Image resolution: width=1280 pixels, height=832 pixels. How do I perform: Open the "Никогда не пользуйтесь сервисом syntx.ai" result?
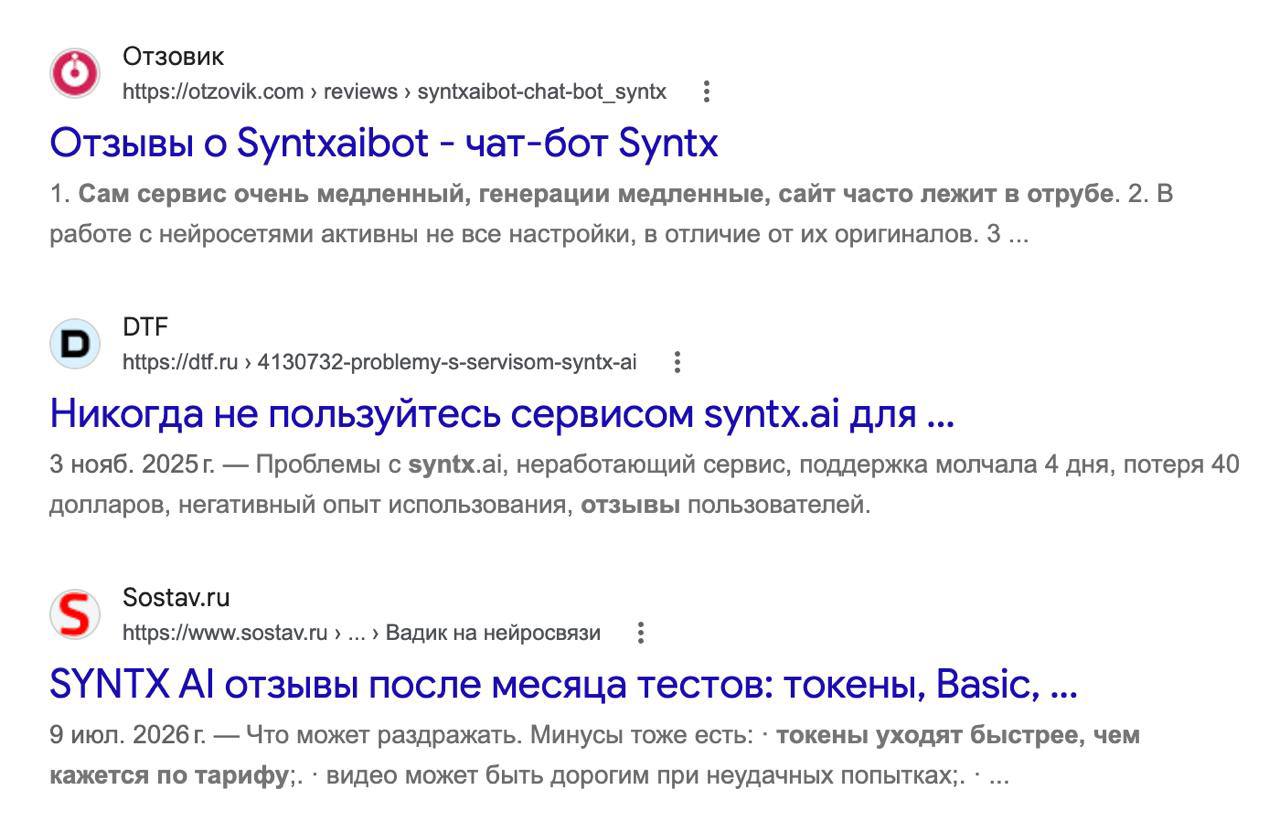click(502, 413)
